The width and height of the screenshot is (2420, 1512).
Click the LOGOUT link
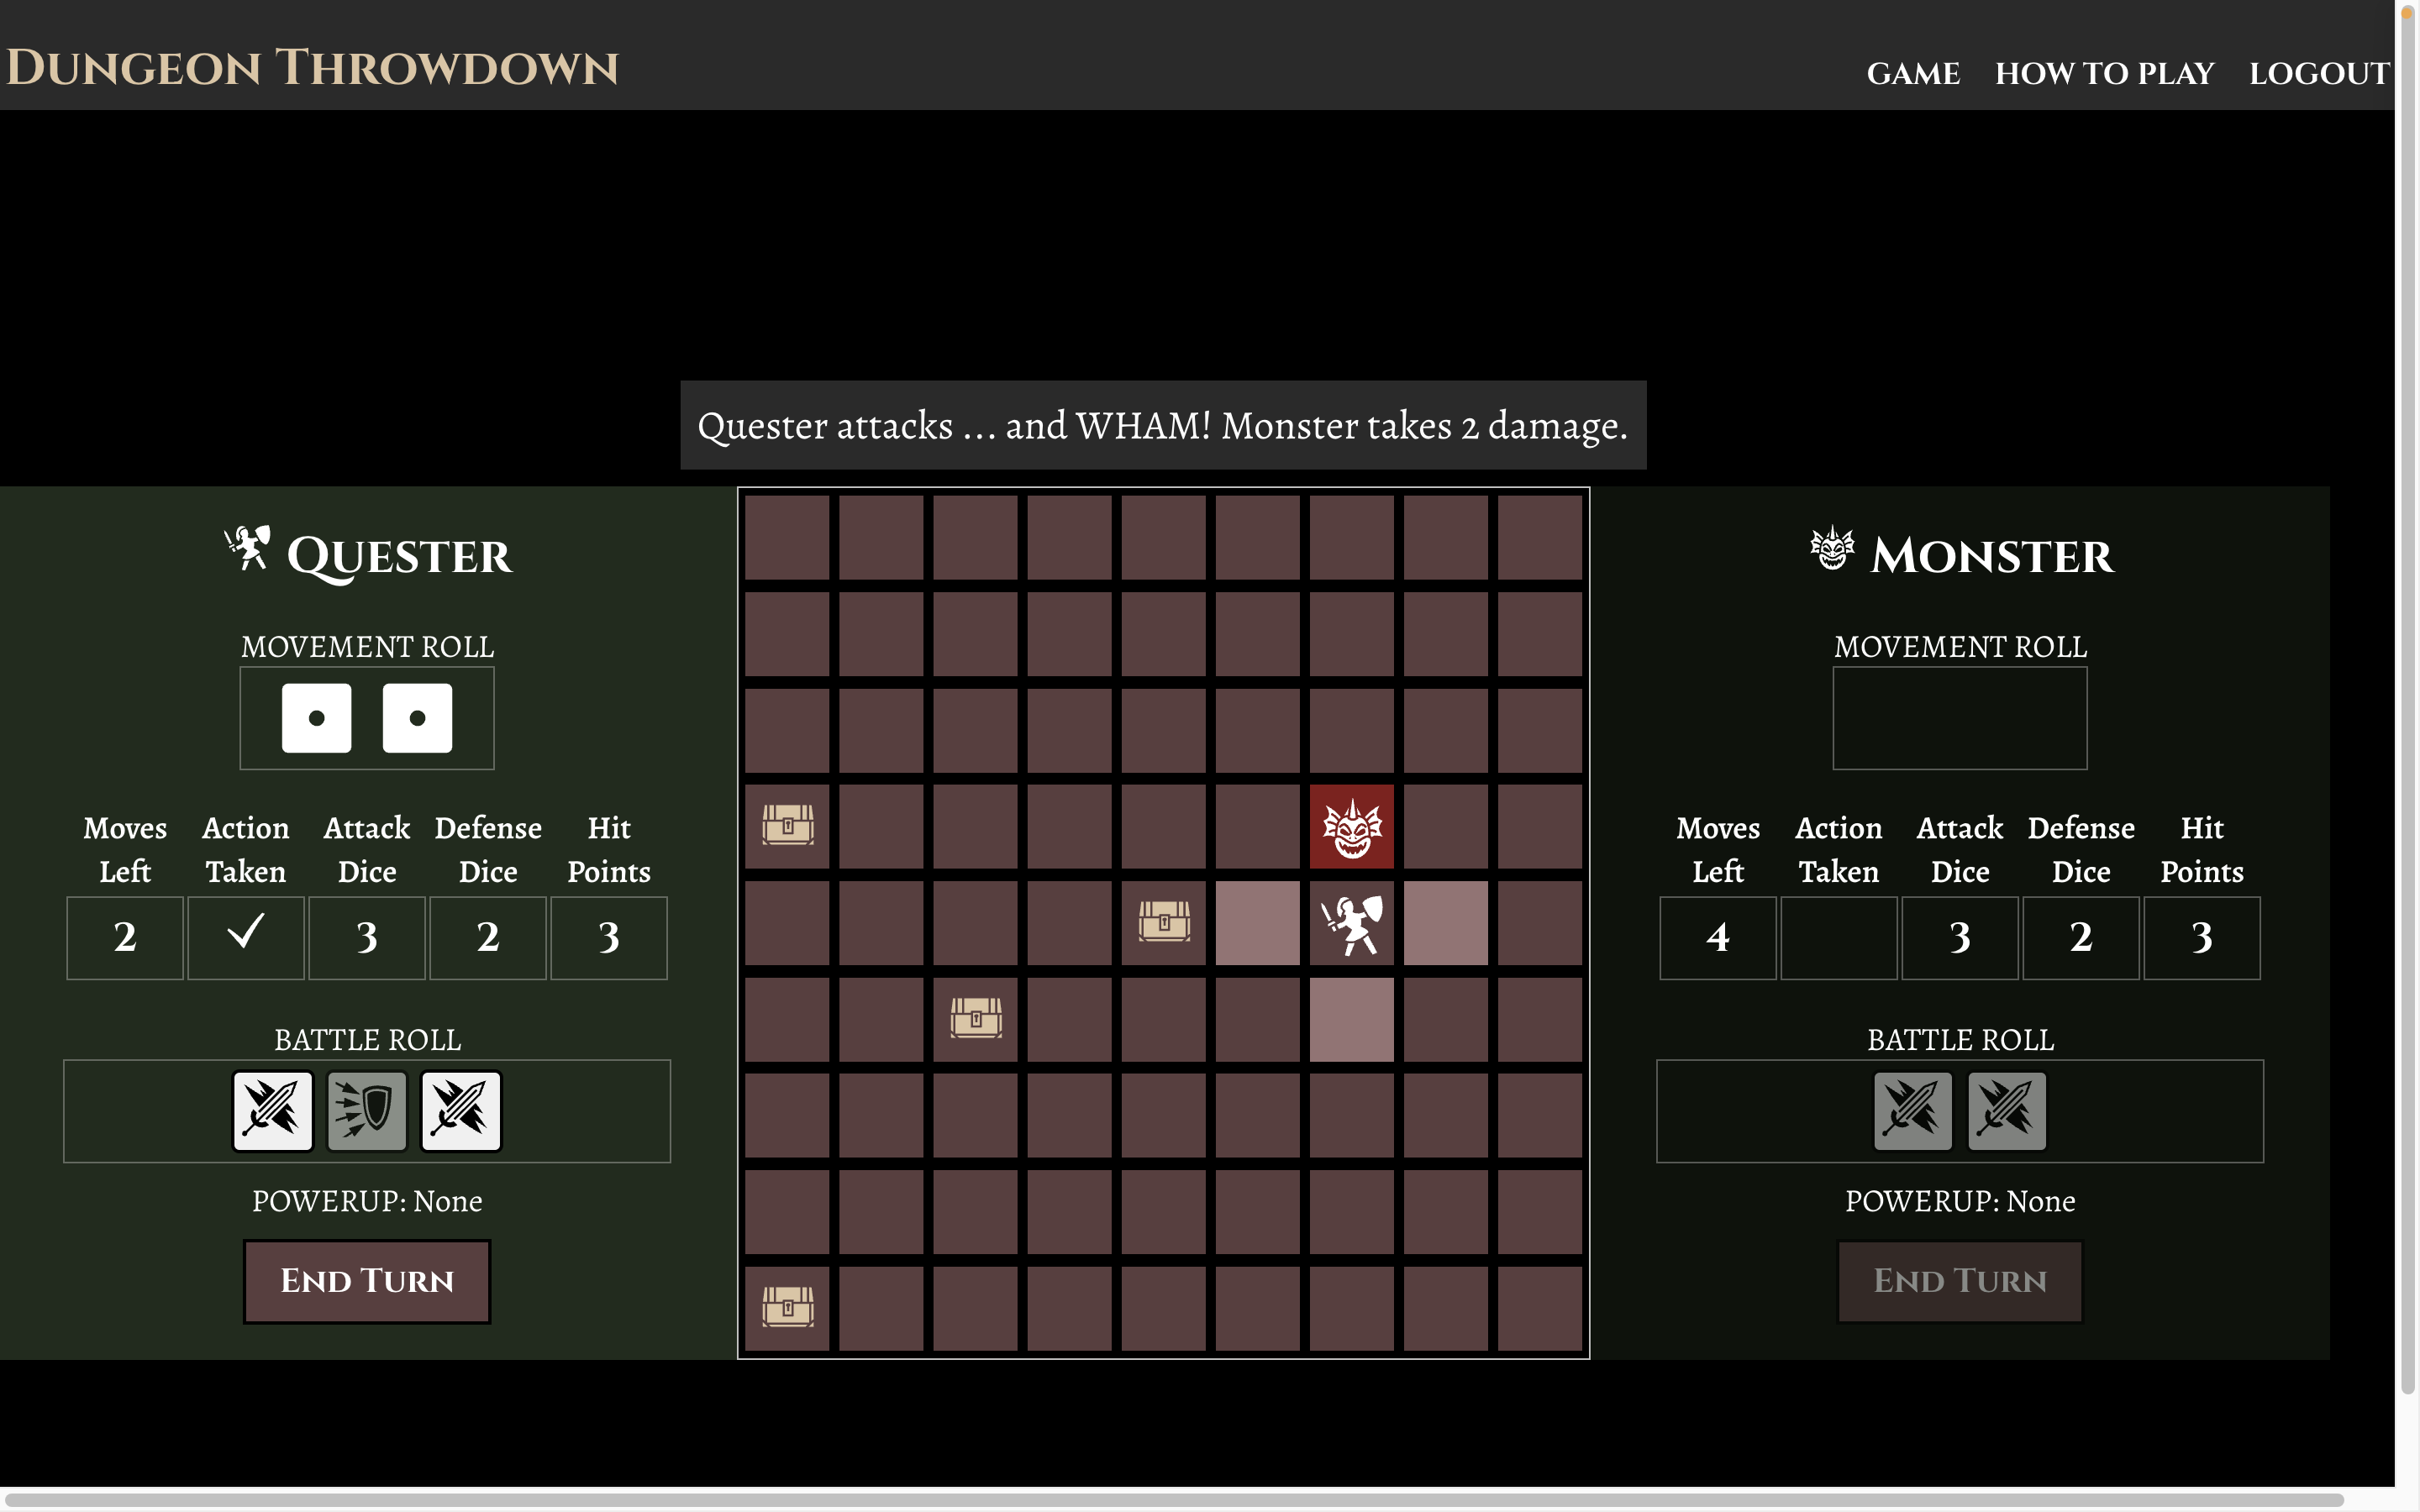(2318, 73)
